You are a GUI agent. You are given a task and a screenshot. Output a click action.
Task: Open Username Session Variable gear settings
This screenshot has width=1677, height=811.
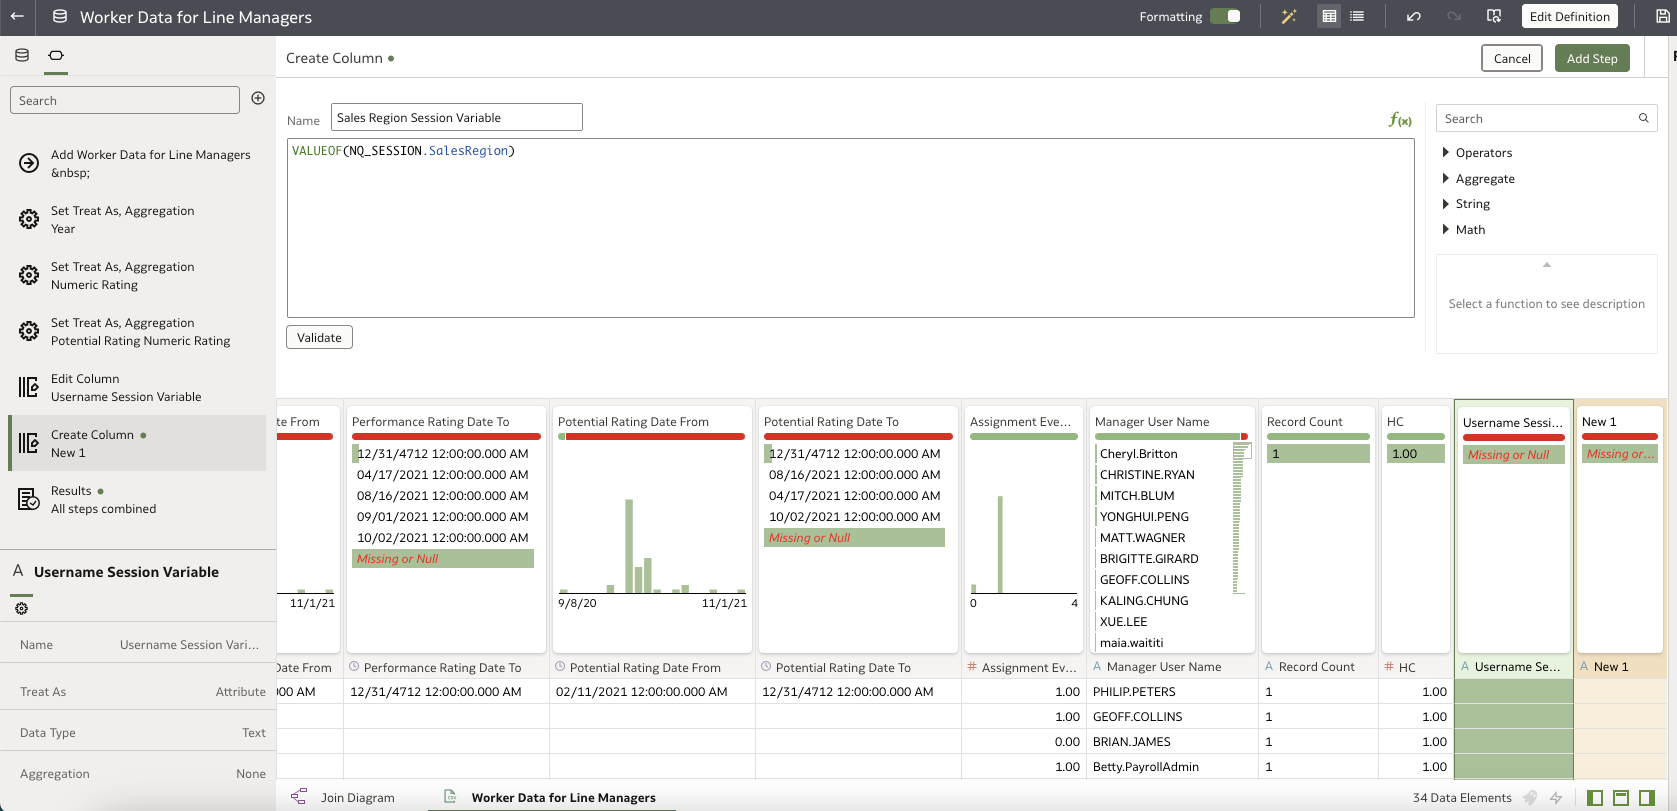(x=22, y=608)
